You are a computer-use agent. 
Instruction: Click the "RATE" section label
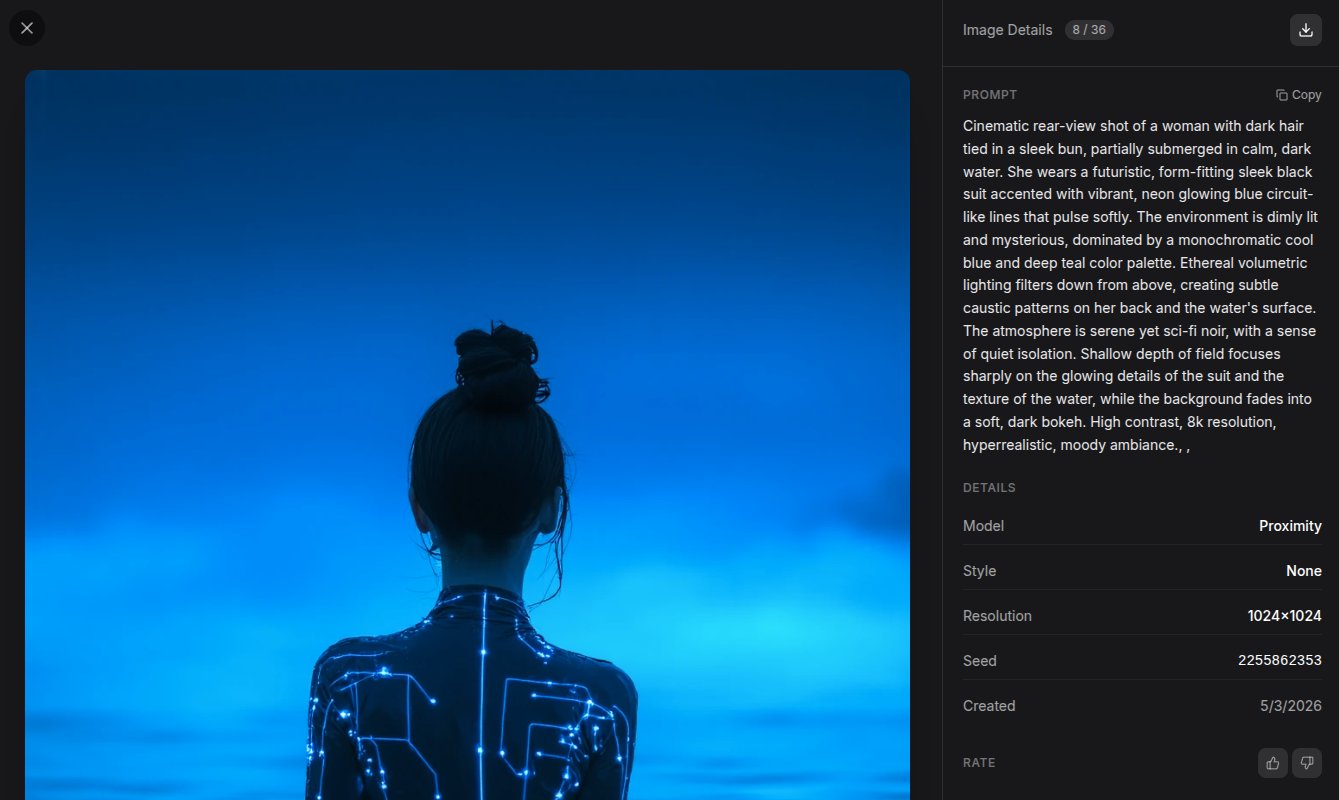pos(979,763)
